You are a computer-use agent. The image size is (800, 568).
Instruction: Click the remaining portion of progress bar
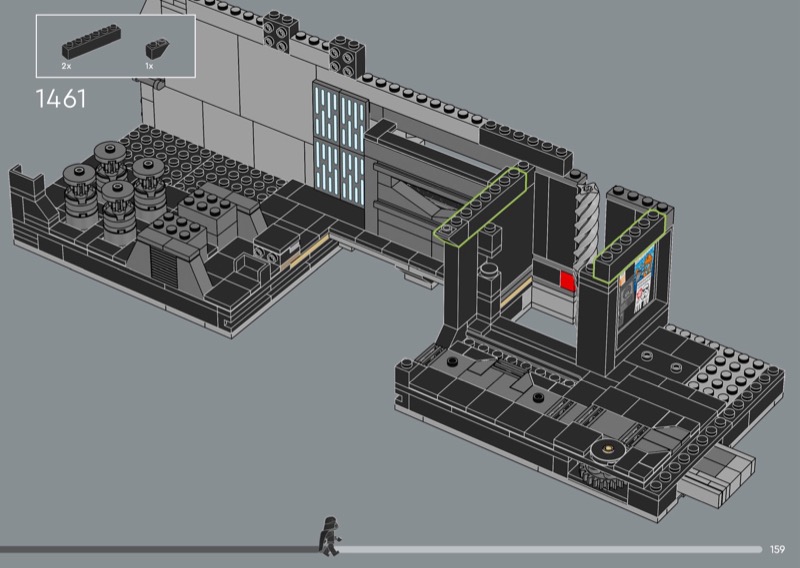click(x=550, y=549)
